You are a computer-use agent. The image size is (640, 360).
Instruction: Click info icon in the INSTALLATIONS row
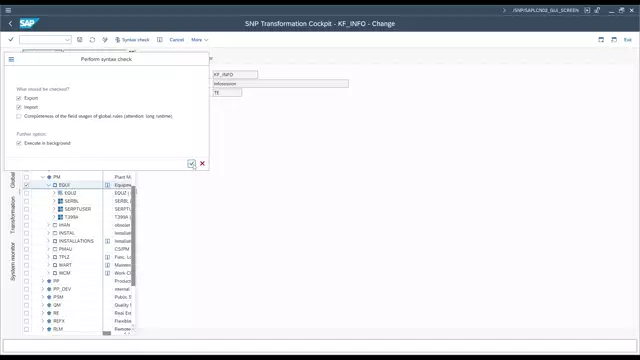coord(107,241)
